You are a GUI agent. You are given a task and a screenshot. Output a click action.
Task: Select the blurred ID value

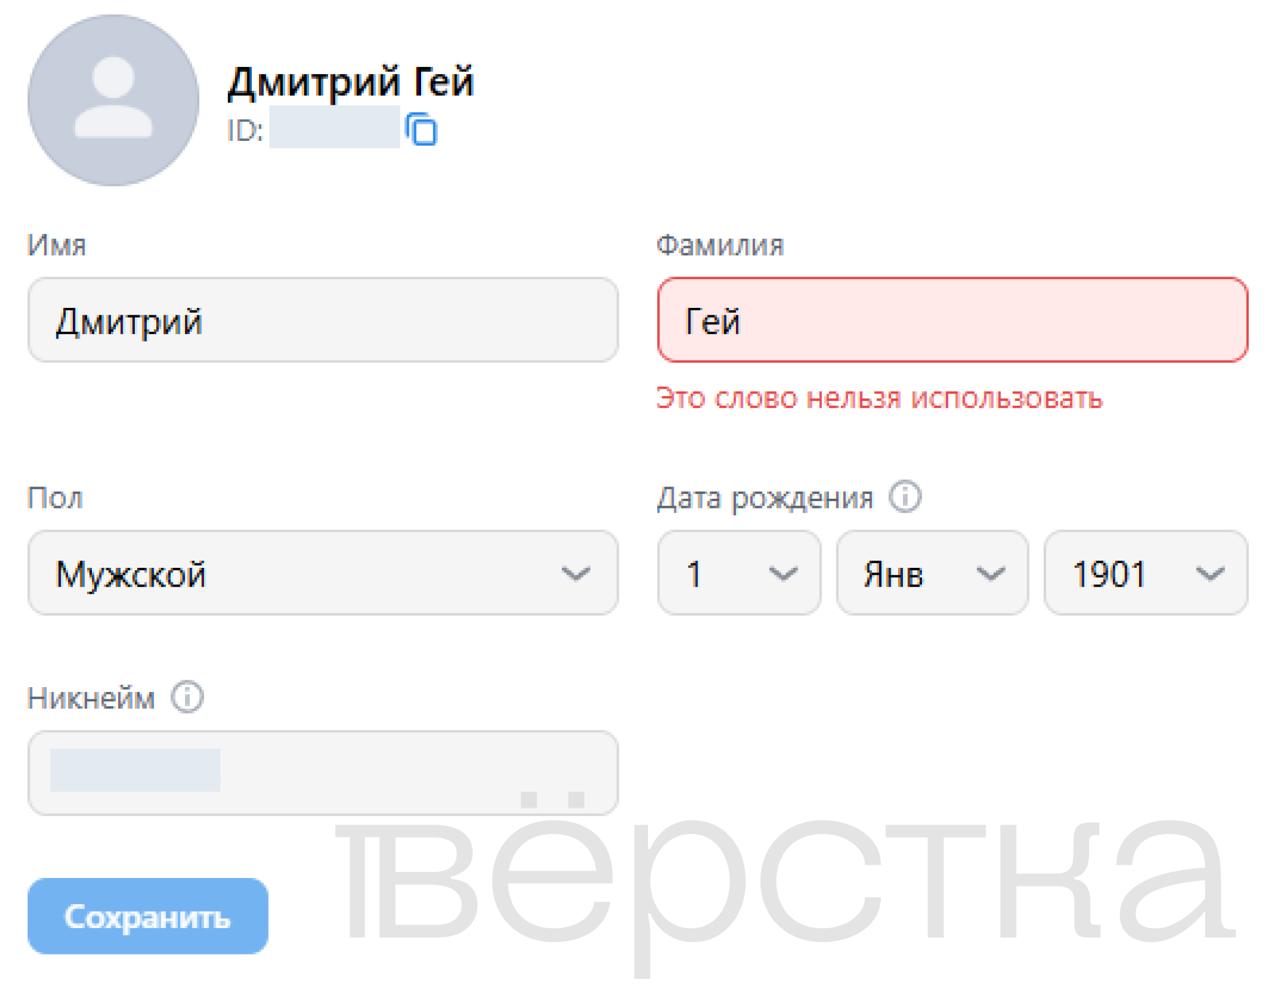[x=334, y=130]
